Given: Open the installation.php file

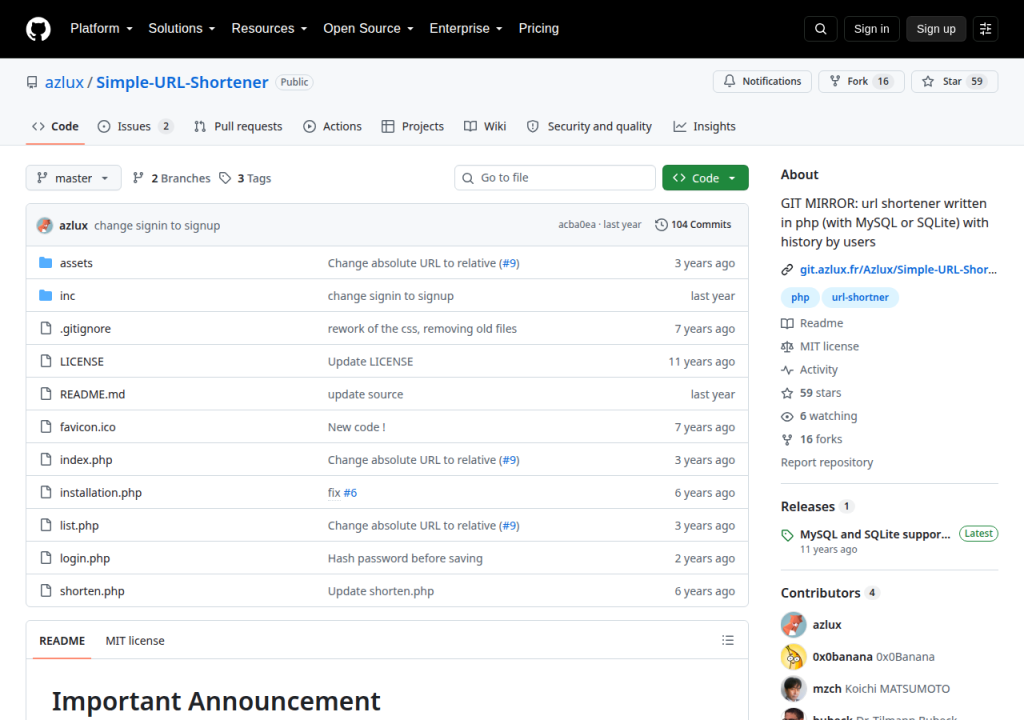Looking at the screenshot, I should click(101, 493).
